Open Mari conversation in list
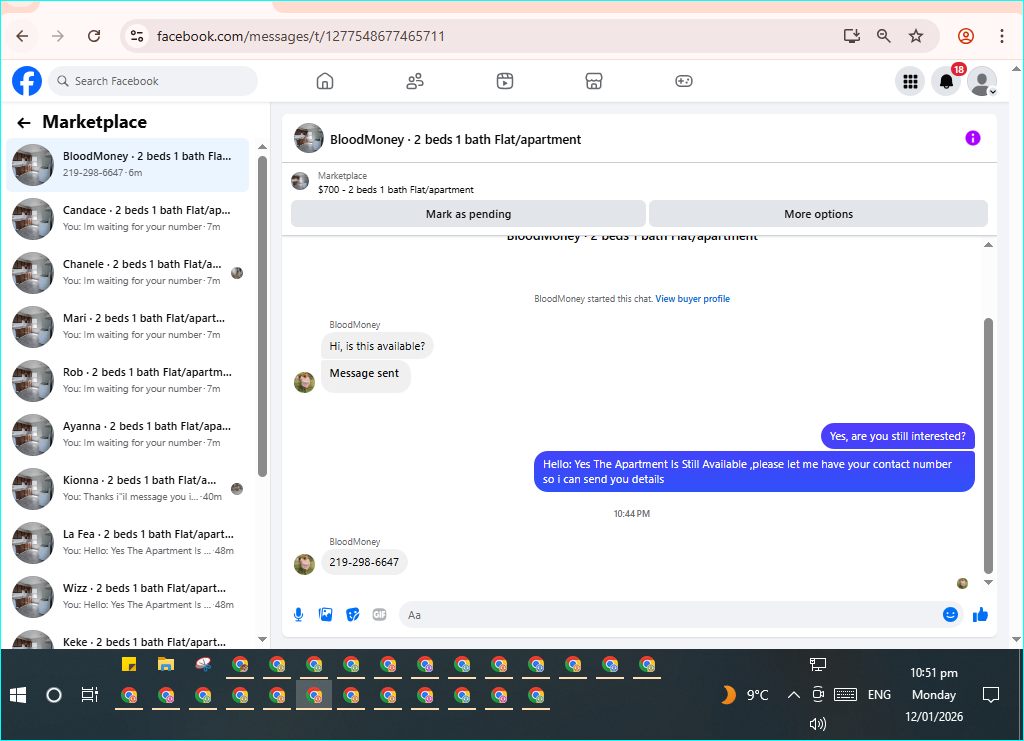 coord(128,326)
